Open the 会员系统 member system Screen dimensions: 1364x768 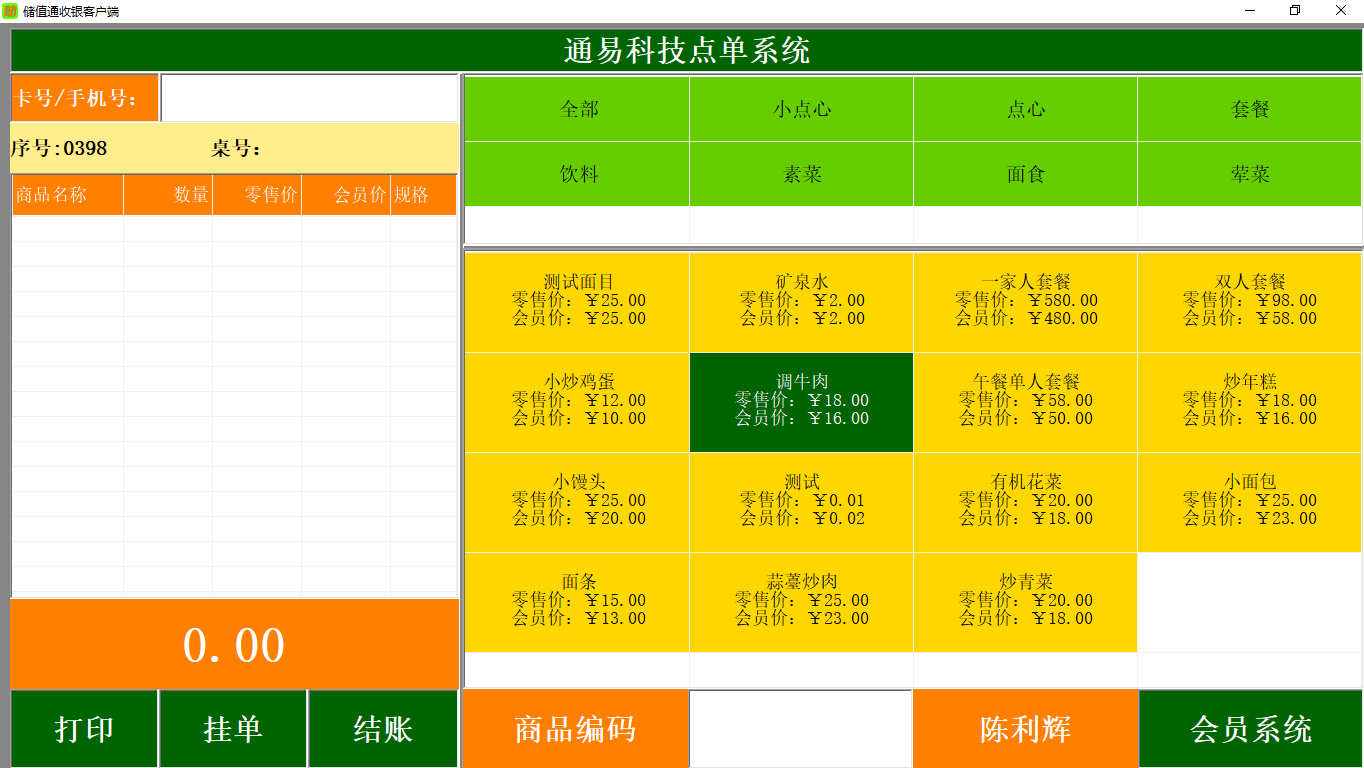coord(1251,729)
